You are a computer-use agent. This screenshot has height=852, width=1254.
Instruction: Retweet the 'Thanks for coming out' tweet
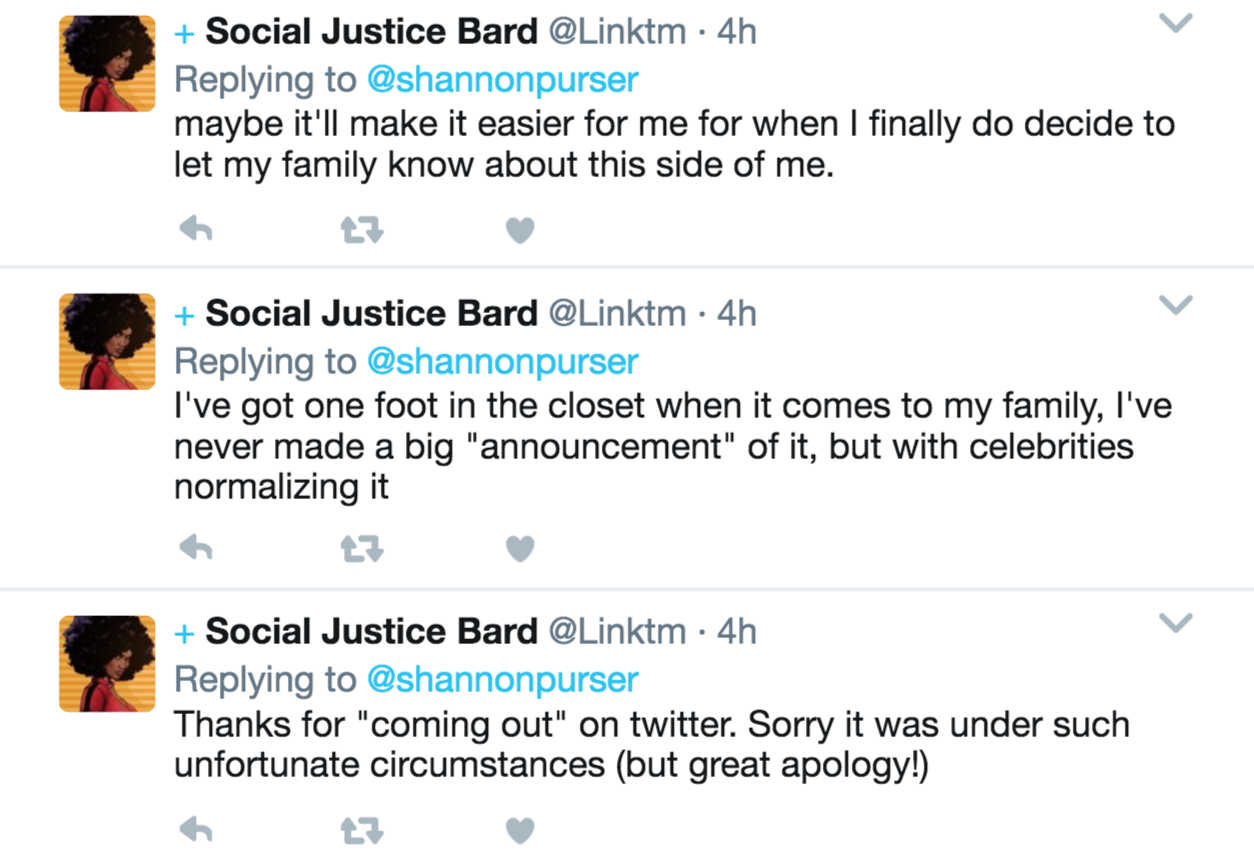pos(362,830)
